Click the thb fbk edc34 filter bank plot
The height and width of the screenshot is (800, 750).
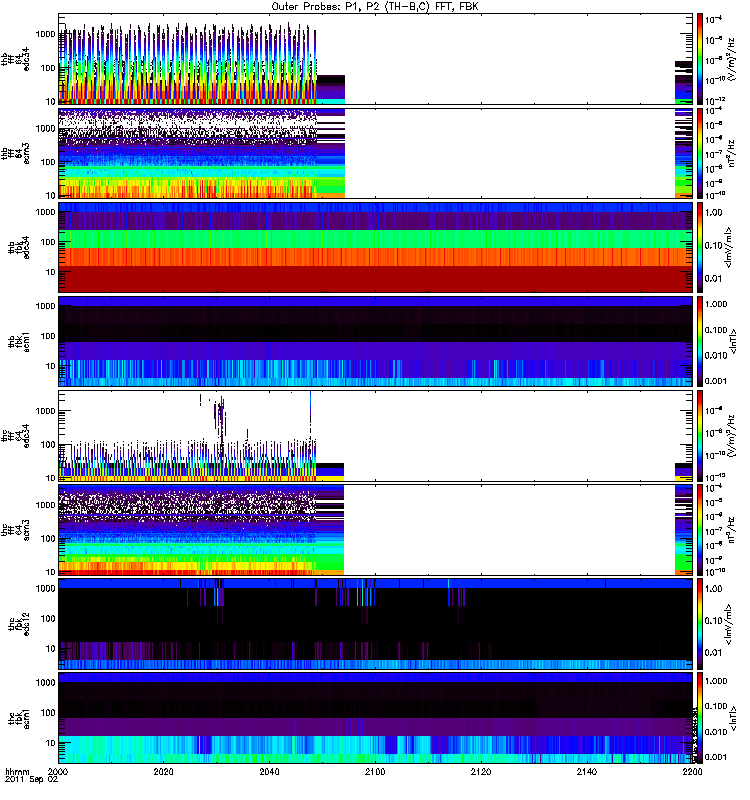376,247
